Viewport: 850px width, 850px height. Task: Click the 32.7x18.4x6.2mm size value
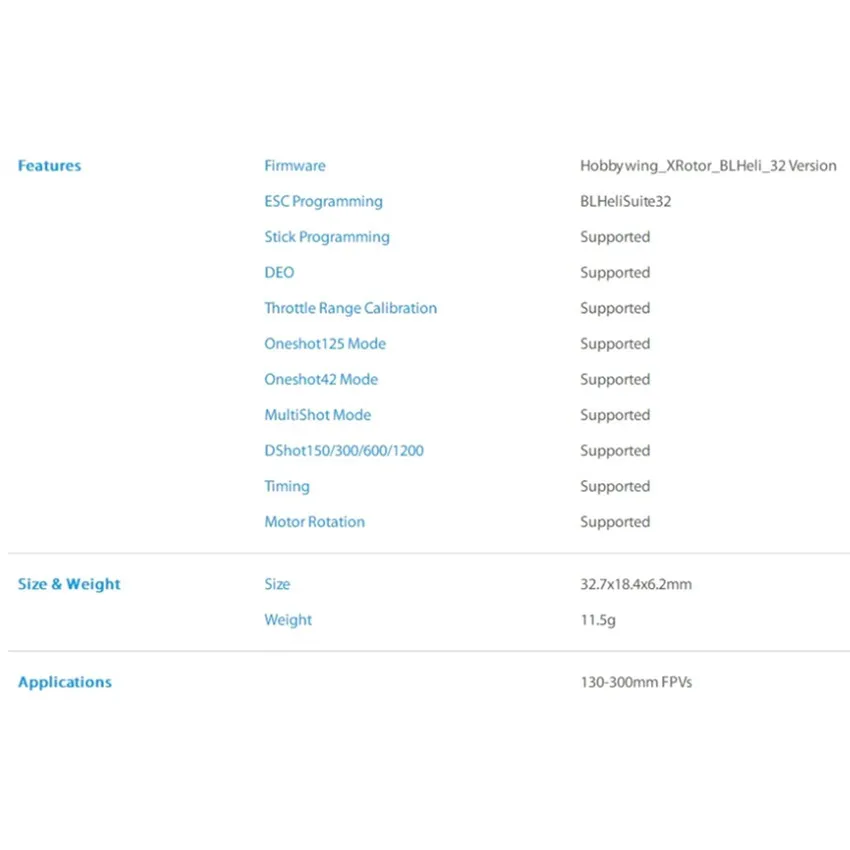click(636, 584)
